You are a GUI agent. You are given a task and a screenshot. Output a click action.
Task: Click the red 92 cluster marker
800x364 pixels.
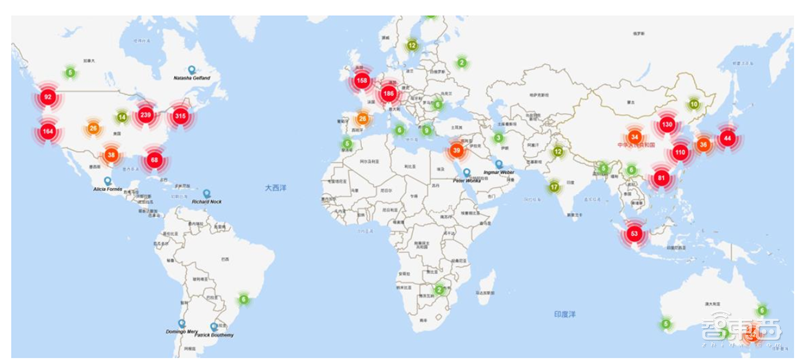click(48, 96)
